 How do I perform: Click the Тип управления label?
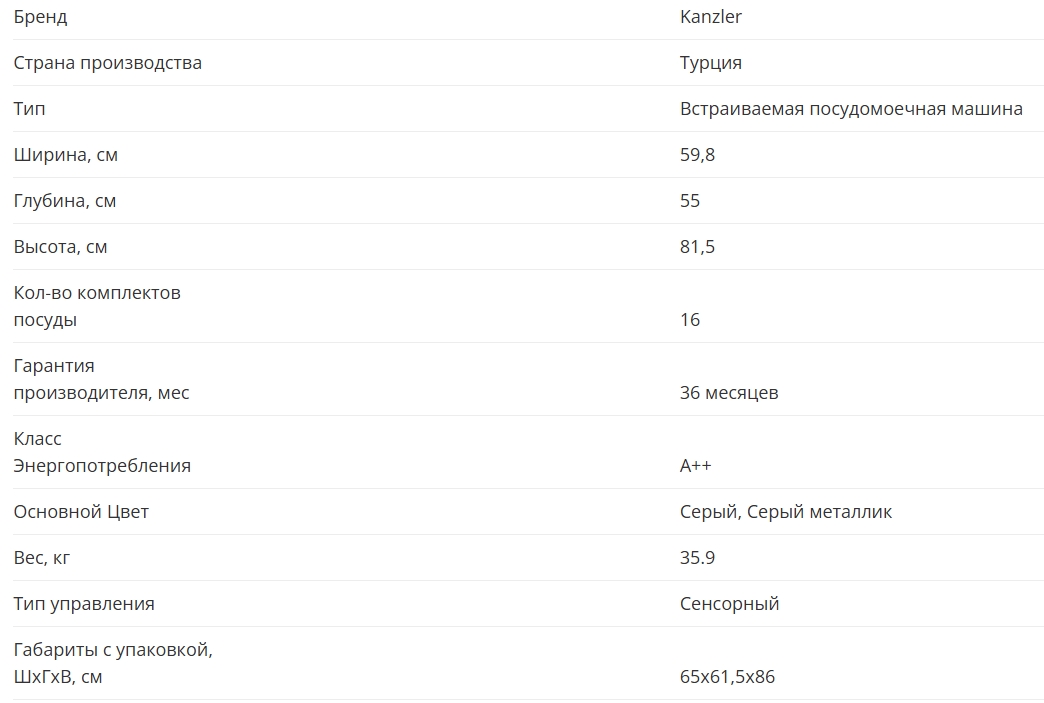pos(84,604)
